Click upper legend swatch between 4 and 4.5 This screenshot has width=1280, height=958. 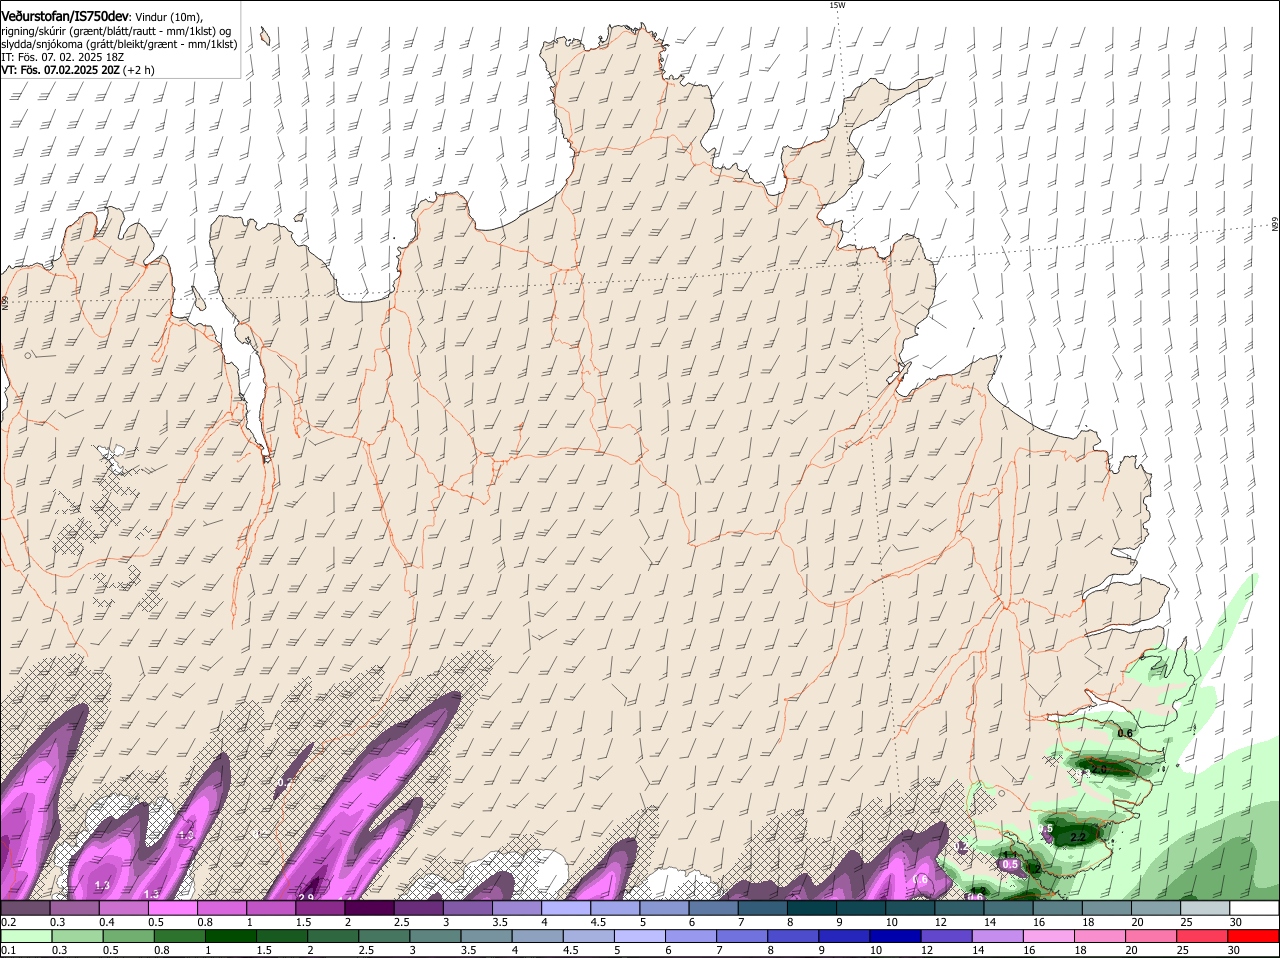567,908
